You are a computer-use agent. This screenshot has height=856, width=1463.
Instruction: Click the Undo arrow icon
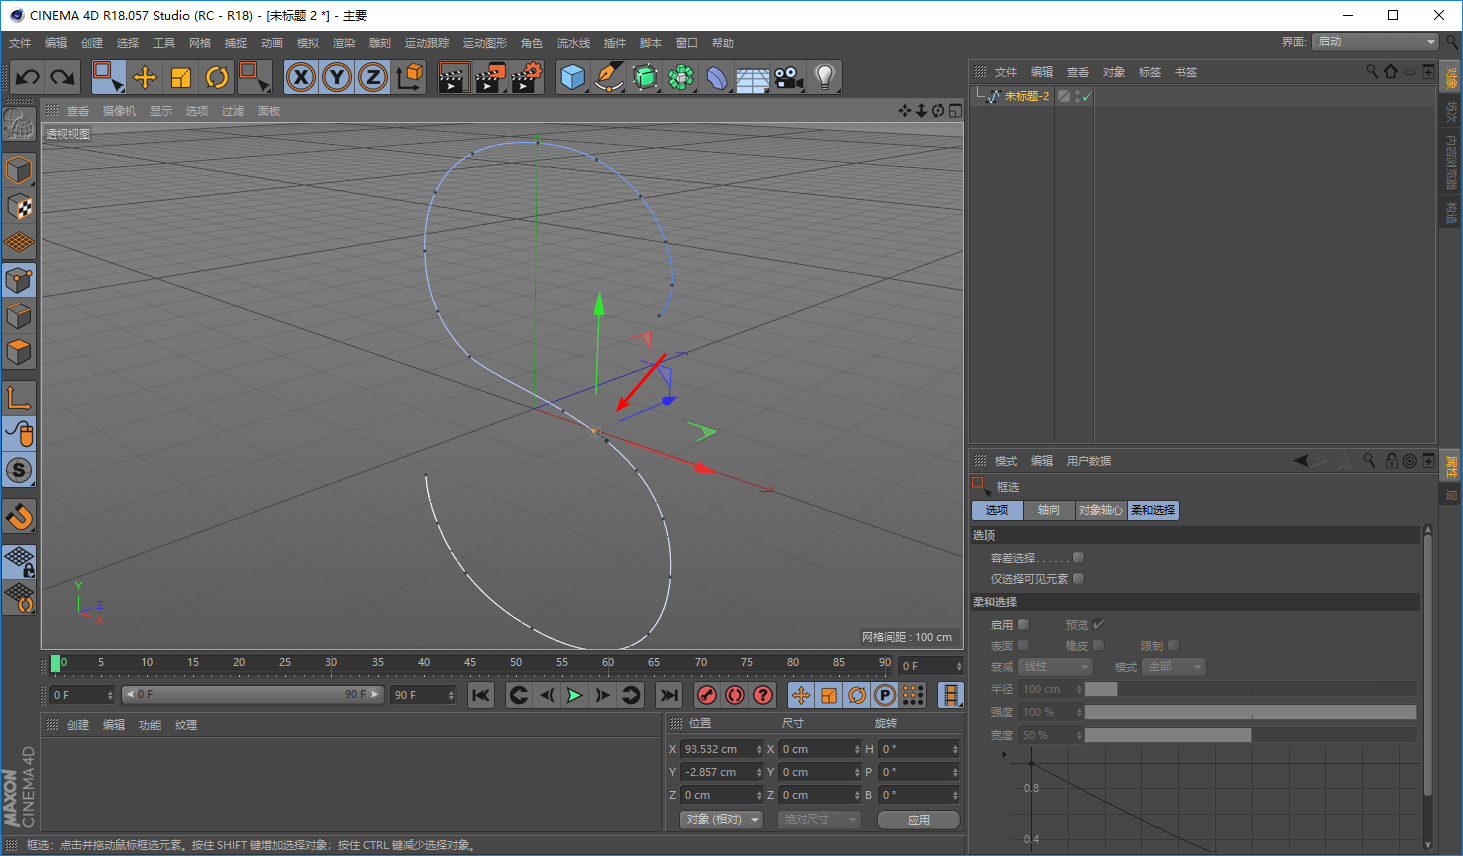coord(27,77)
